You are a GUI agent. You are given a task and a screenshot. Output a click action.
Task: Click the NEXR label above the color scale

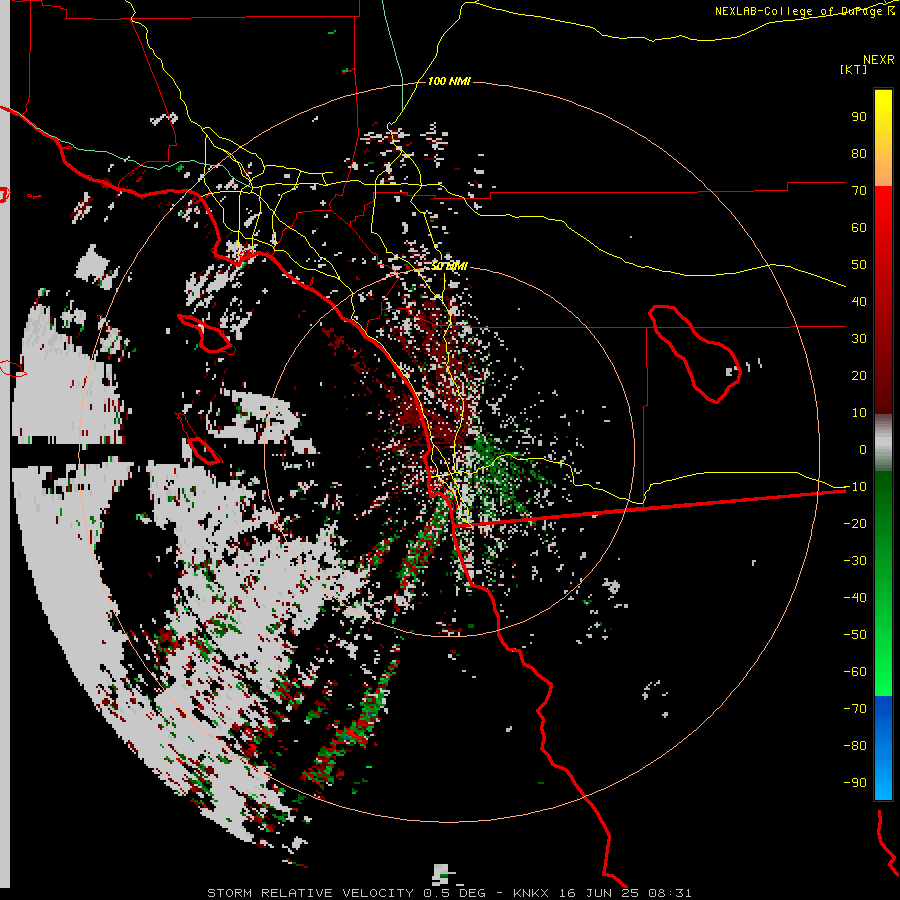tap(879, 60)
